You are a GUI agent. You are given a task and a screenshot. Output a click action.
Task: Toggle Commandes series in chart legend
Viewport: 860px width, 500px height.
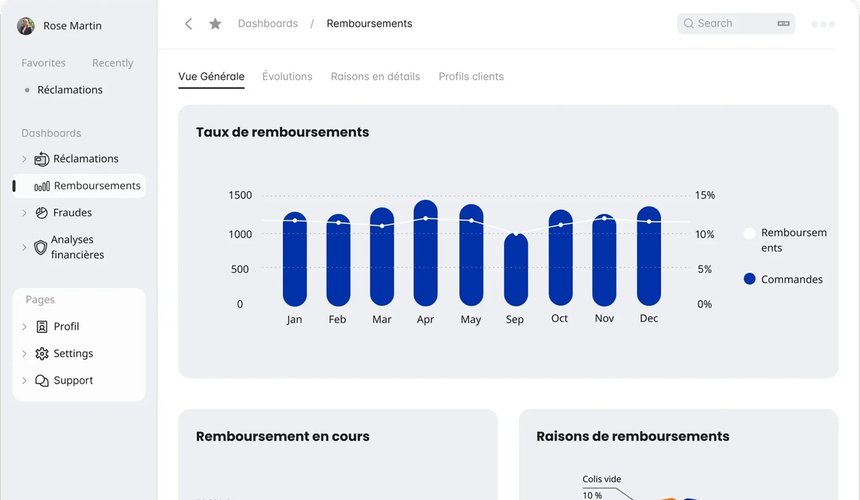[749, 280]
